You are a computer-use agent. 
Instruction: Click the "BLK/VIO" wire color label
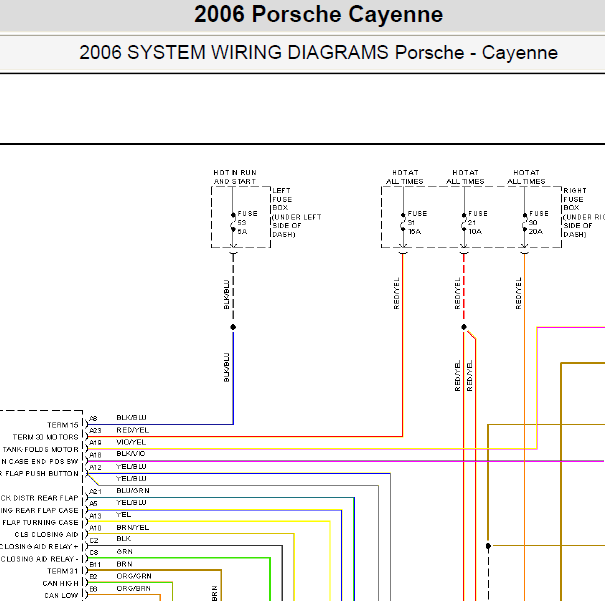(x=130, y=454)
